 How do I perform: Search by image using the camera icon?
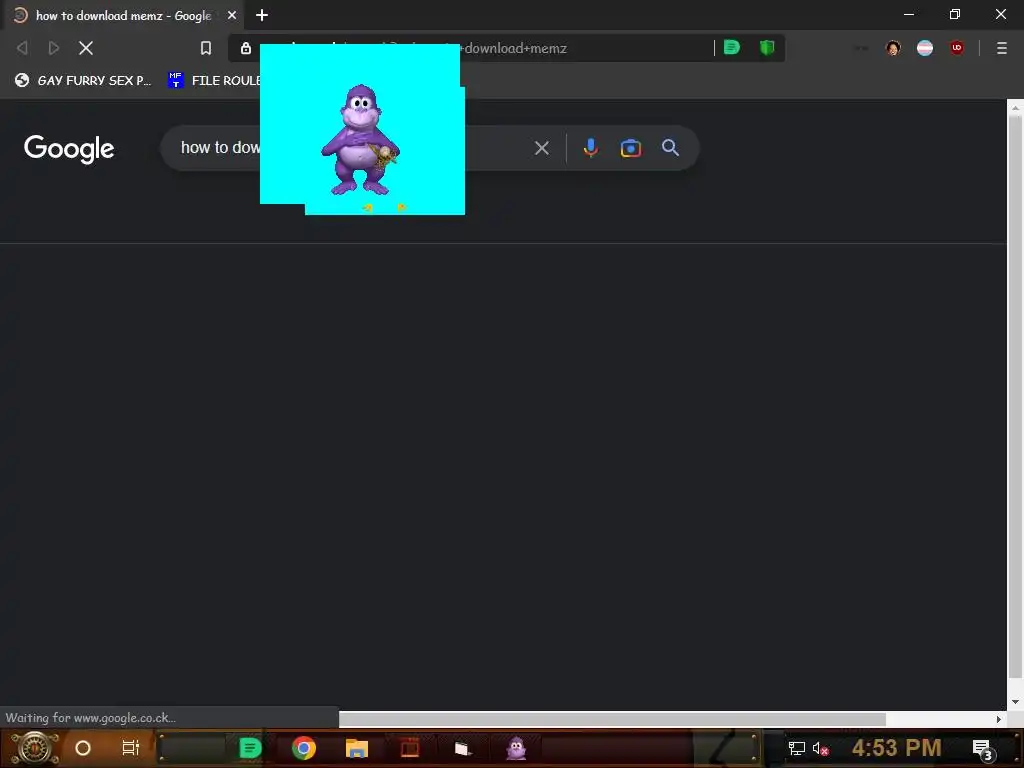tap(631, 148)
